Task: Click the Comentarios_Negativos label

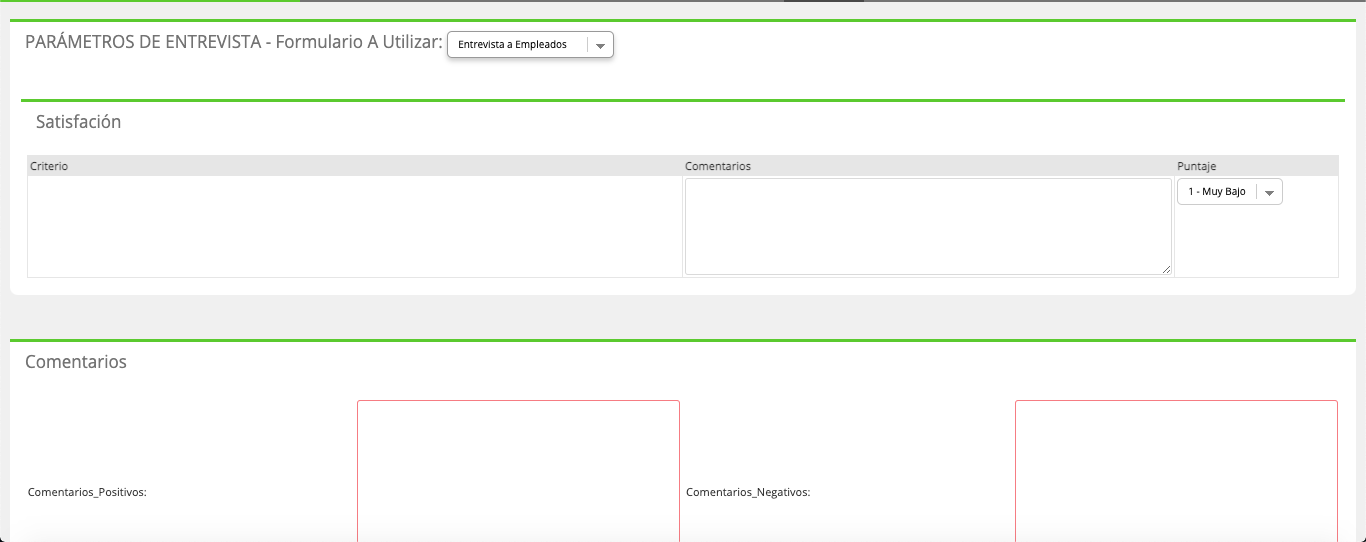Action: click(748, 492)
